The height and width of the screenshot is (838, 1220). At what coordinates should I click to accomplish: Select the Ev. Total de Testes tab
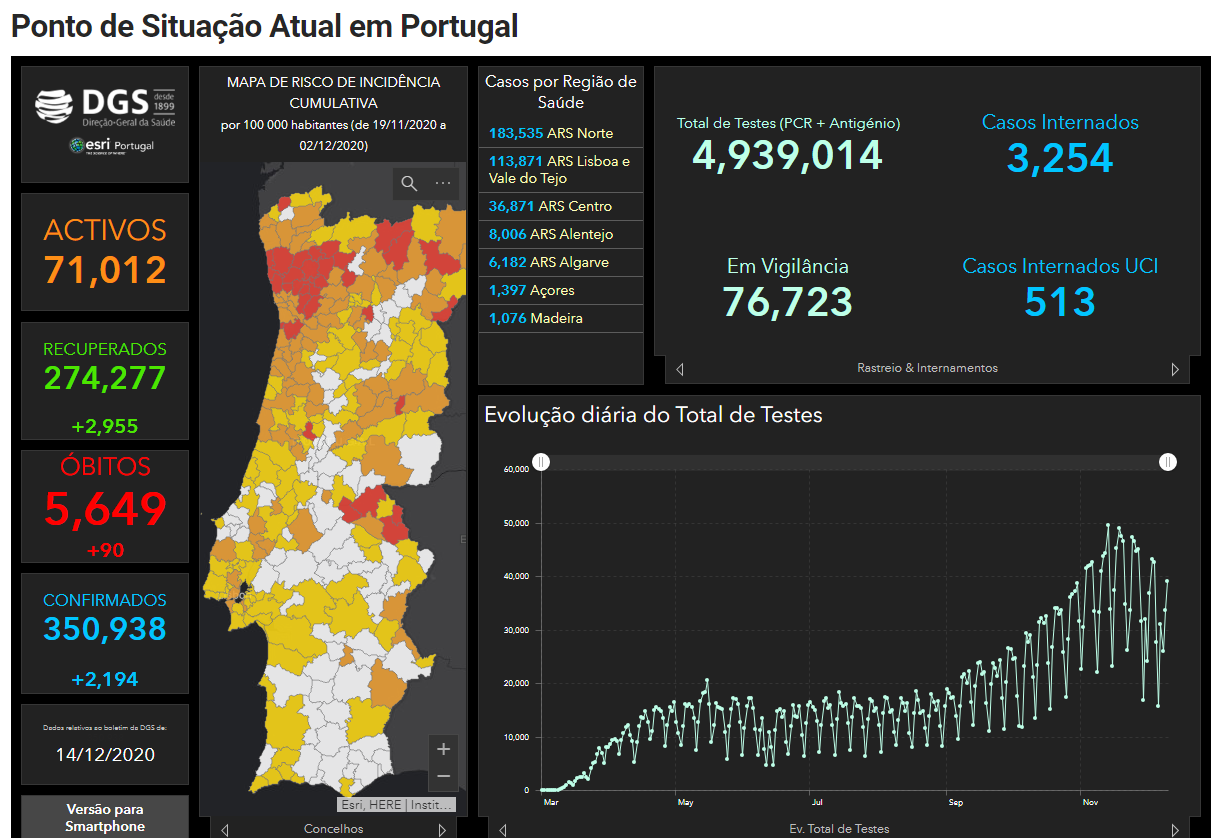(x=839, y=829)
